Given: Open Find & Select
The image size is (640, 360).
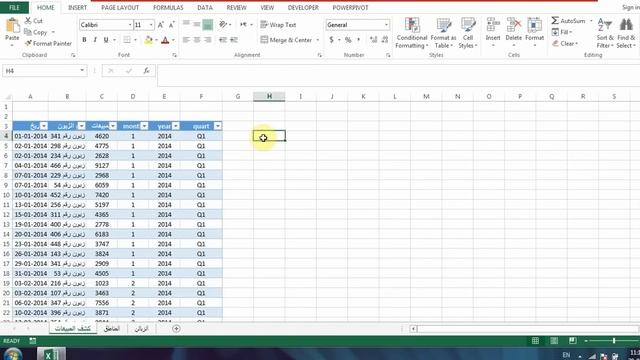Looking at the screenshot, I should 626,33.
